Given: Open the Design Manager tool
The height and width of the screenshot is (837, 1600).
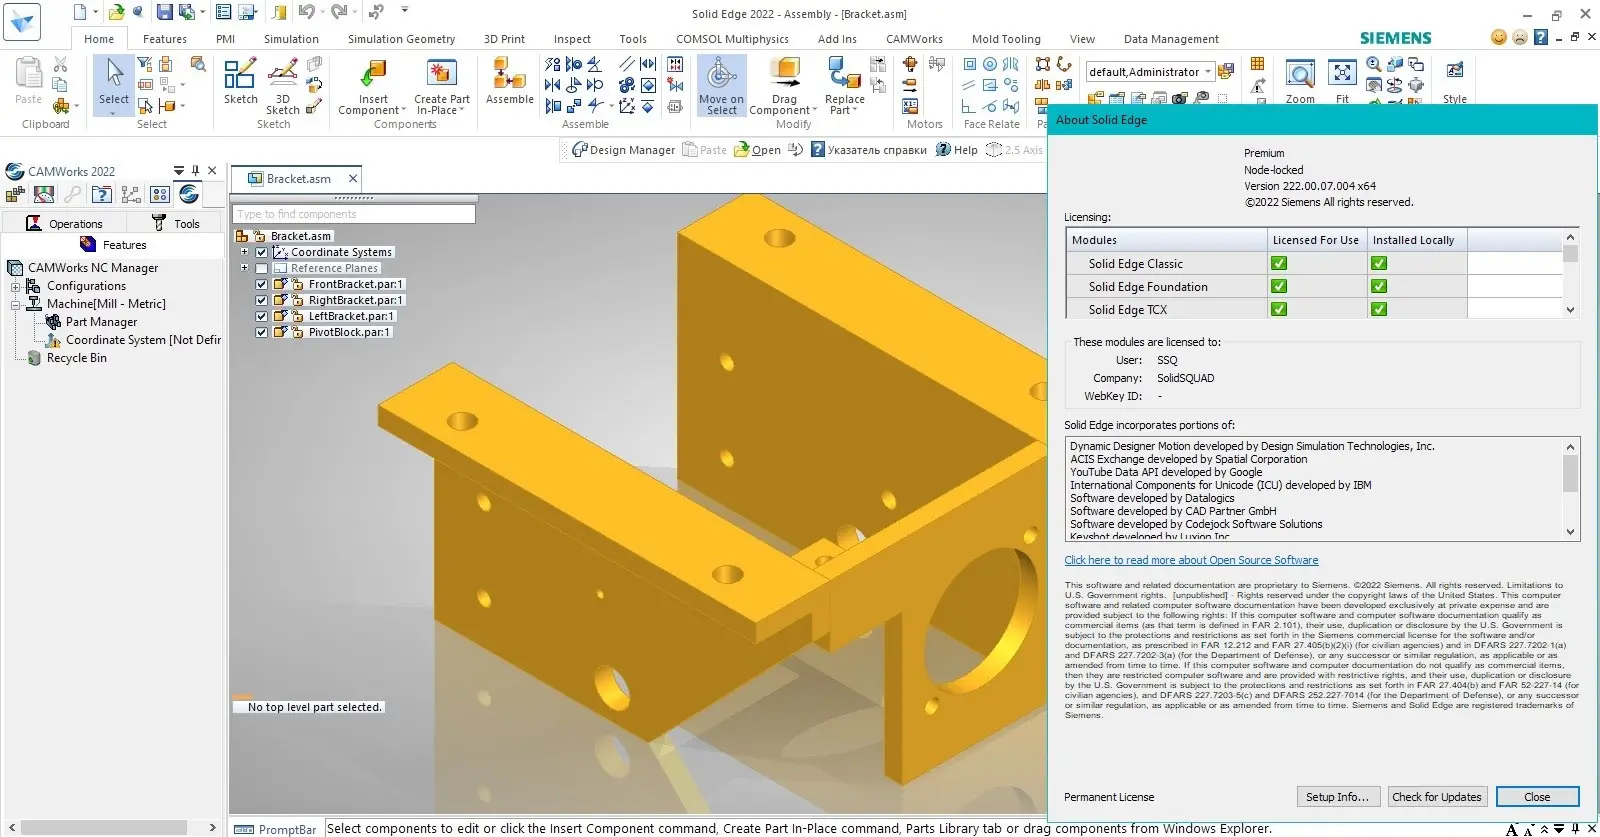Looking at the screenshot, I should [623, 150].
